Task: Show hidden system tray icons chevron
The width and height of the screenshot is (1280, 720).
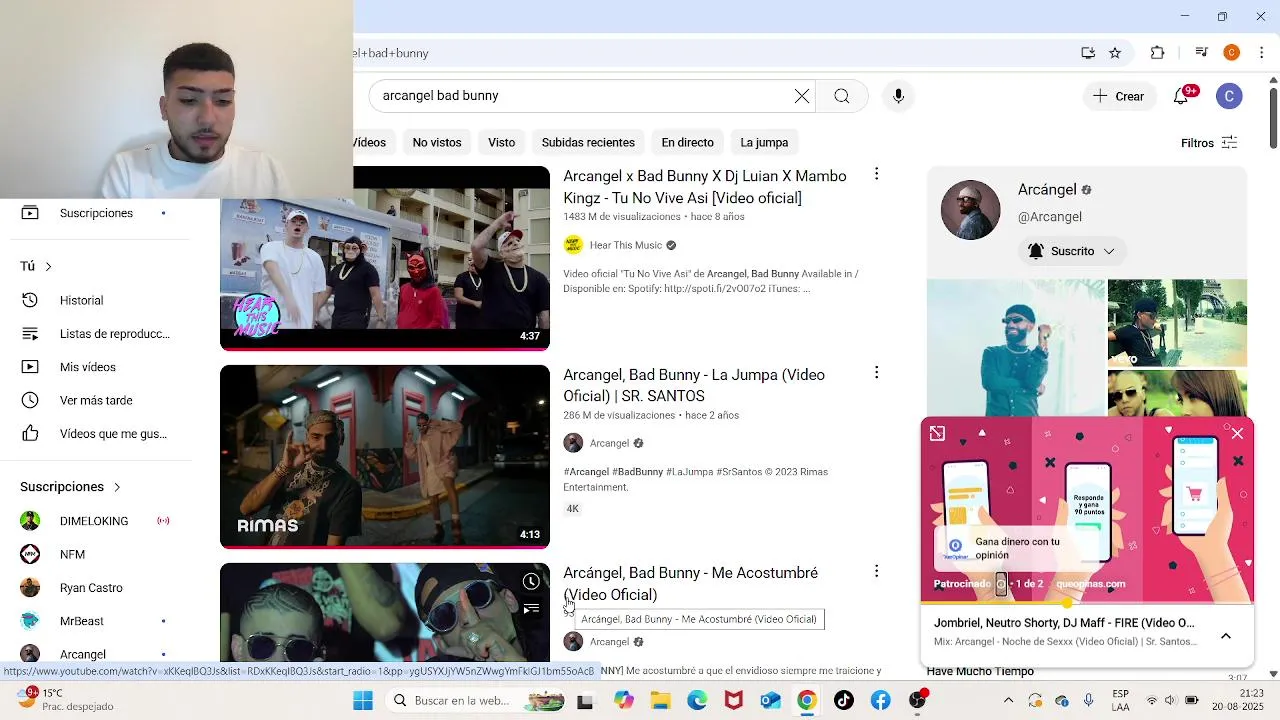Action: pos(1008,700)
